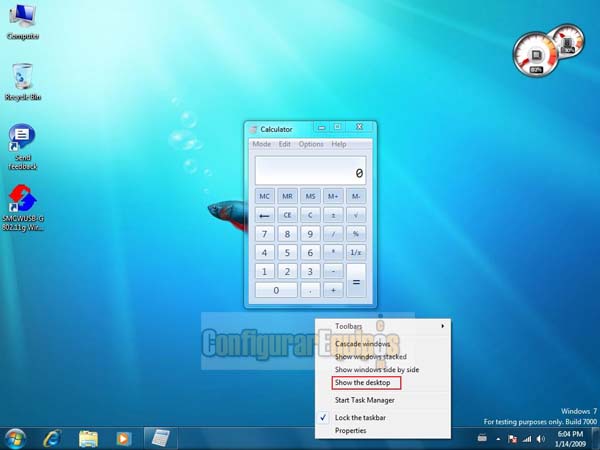Launch Internet Explorer from the taskbar
This screenshot has width=600, height=450.
(52, 439)
